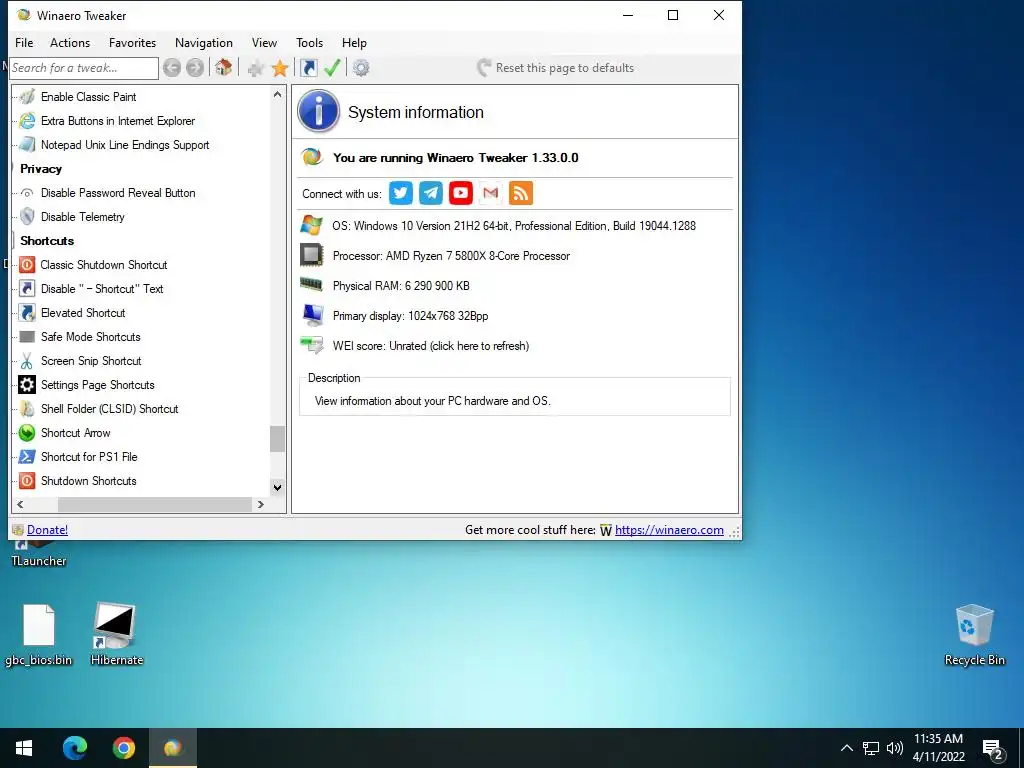This screenshot has height=768, width=1024.
Task: Select the Shortcuts category in tree
Action: (47, 240)
